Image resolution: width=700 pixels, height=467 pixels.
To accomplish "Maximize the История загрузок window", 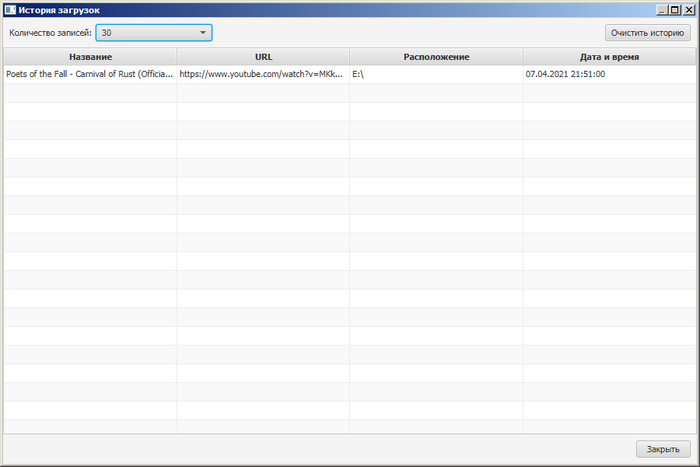I will [x=675, y=10].
